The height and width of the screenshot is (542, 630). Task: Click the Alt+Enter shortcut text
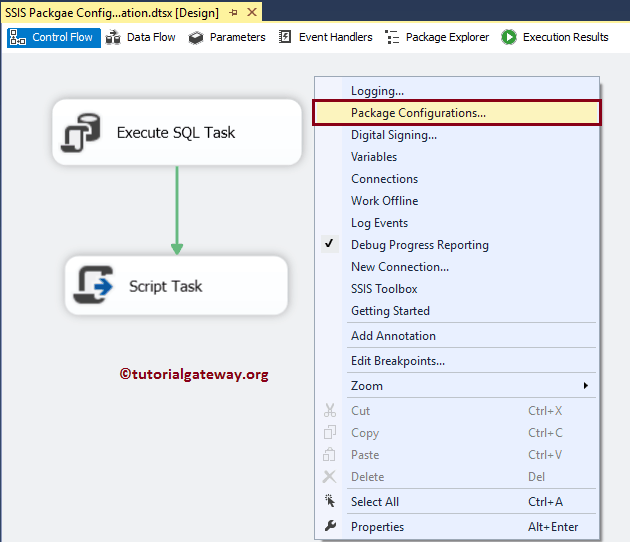pos(553,527)
